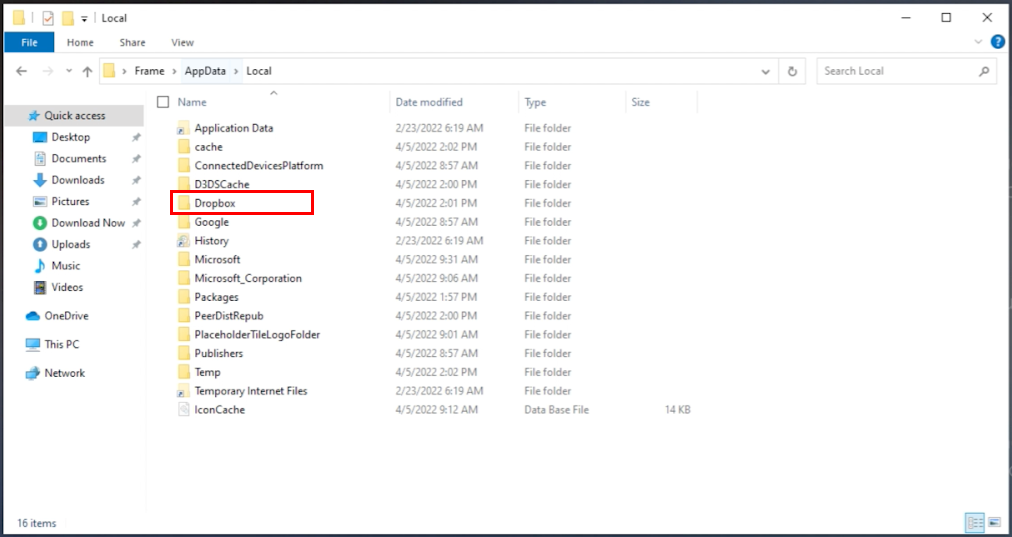Open the Recent locations dropdown arrow
The height and width of the screenshot is (537, 1012).
[x=69, y=71]
